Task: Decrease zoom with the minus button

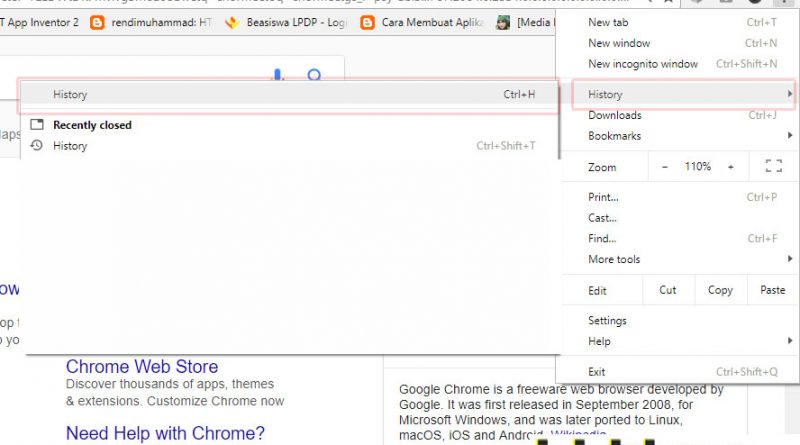Action: (x=664, y=167)
